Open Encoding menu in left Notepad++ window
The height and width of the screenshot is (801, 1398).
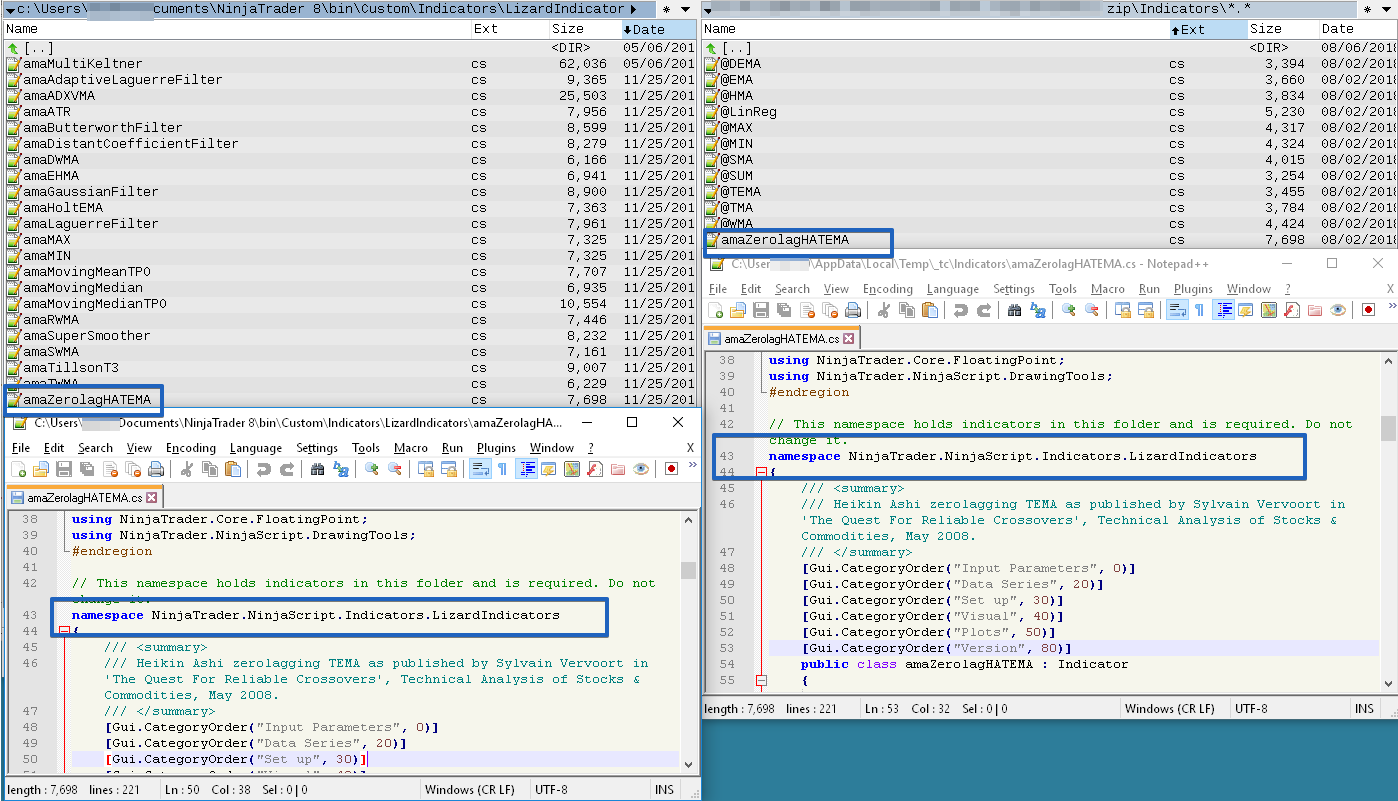point(190,448)
